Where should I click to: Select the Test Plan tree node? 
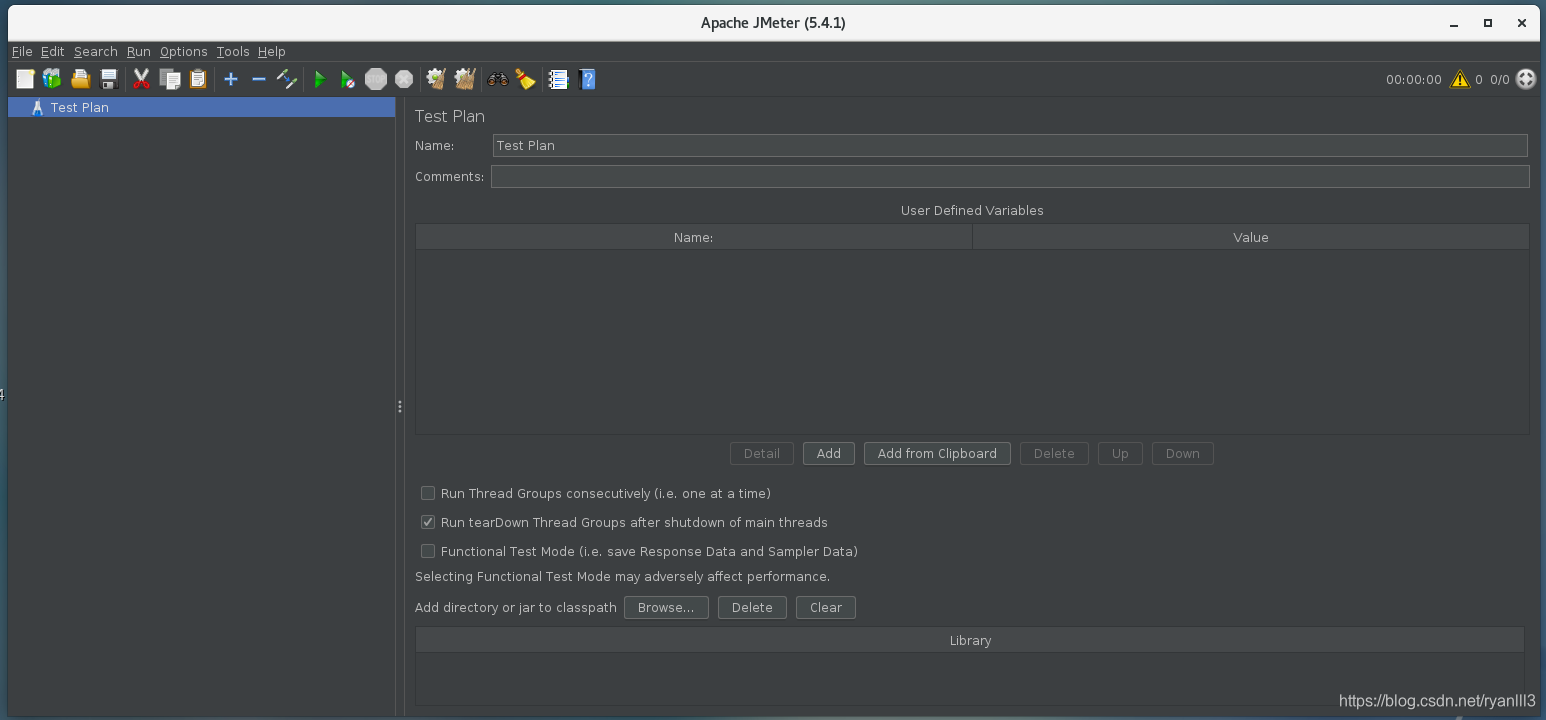[201, 107]
